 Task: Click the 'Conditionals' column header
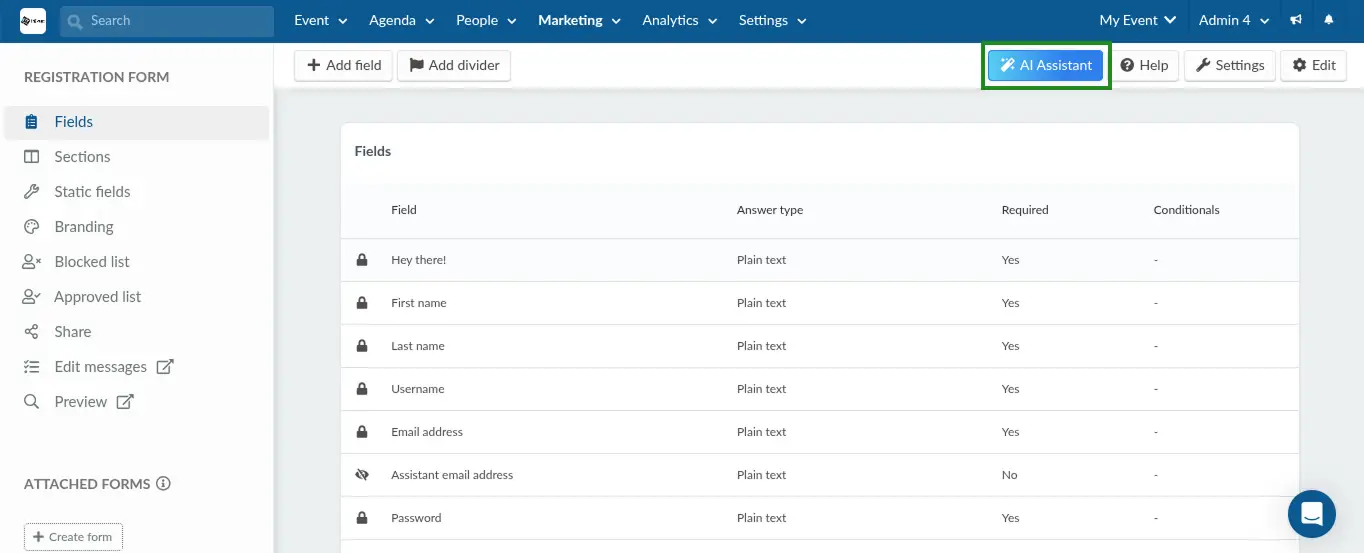pyautogui.click(x=1186, y=210)
